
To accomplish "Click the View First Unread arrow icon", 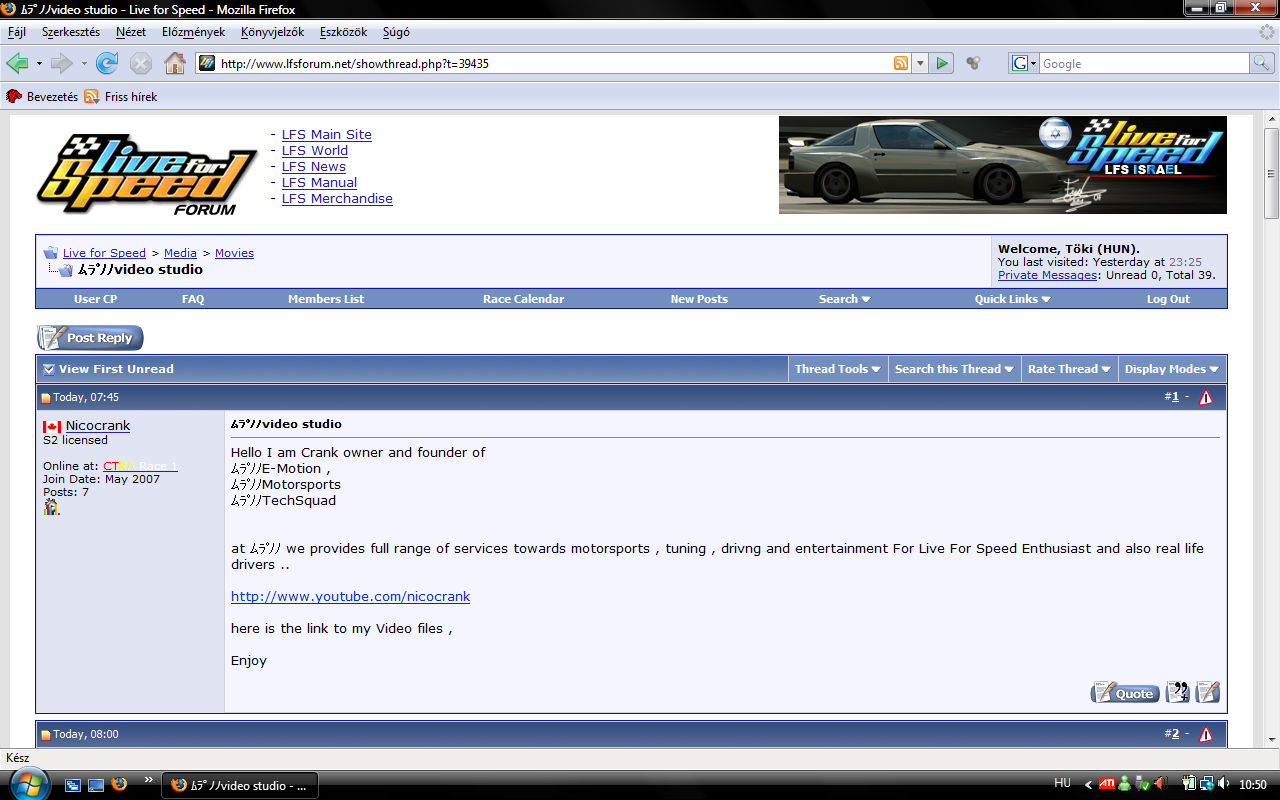I will [x=48, y=369].
